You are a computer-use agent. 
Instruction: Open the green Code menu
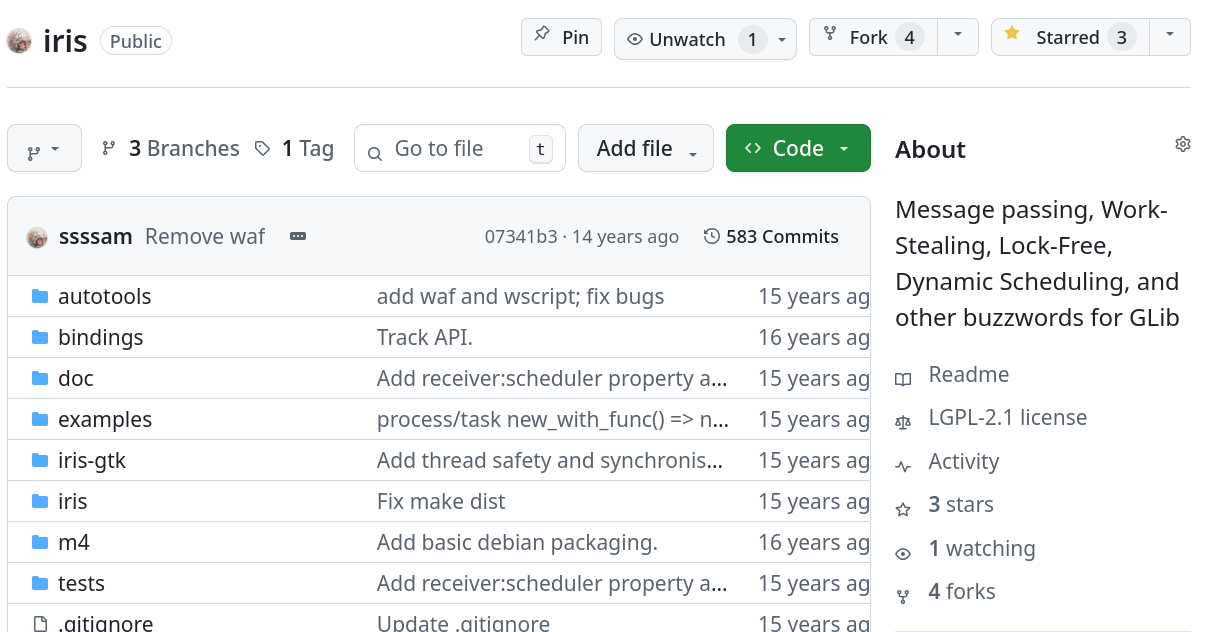coord(797,148)
